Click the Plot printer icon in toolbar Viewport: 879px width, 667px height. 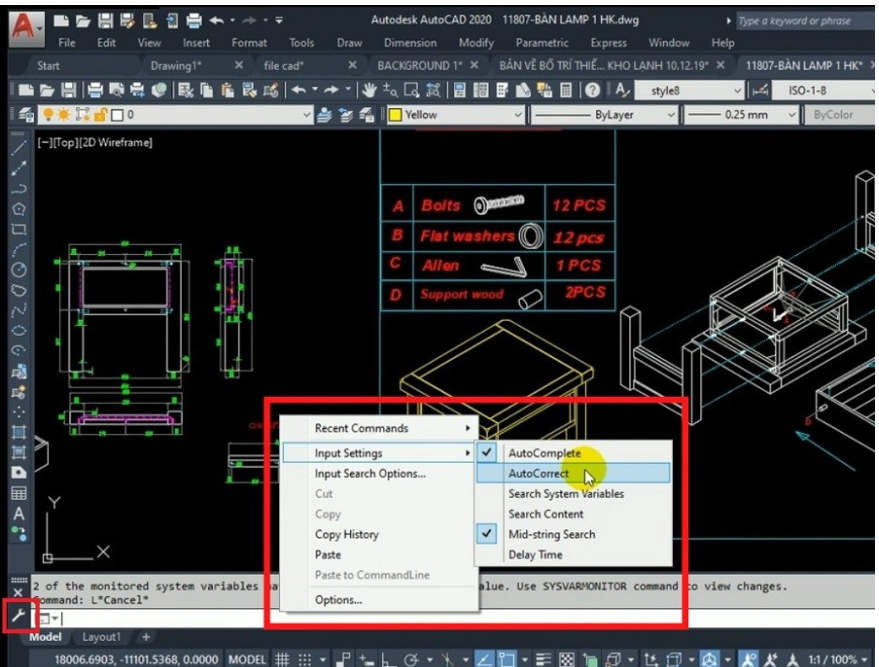(96, 90)
